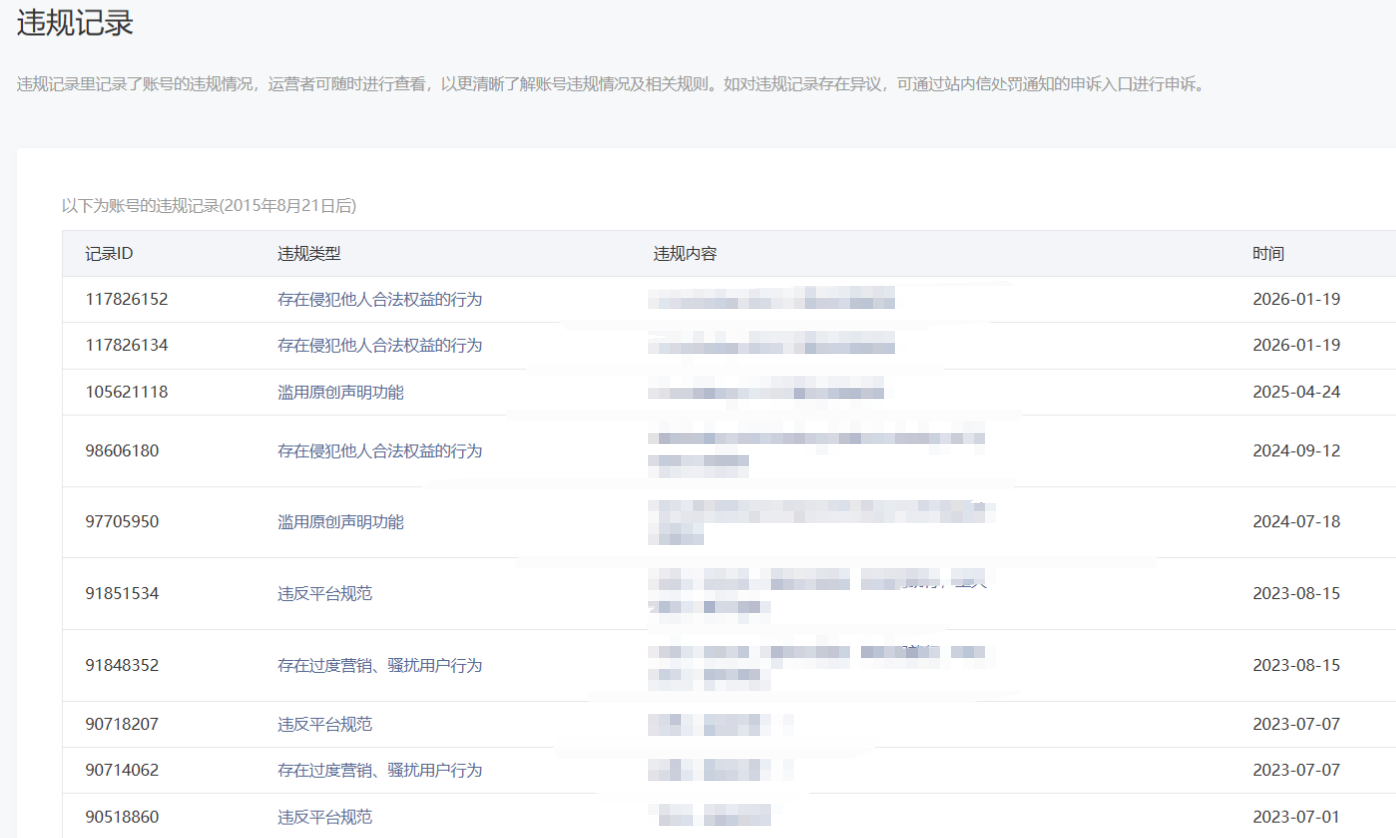Click the 违规记录 page title

tap(75, 24)
